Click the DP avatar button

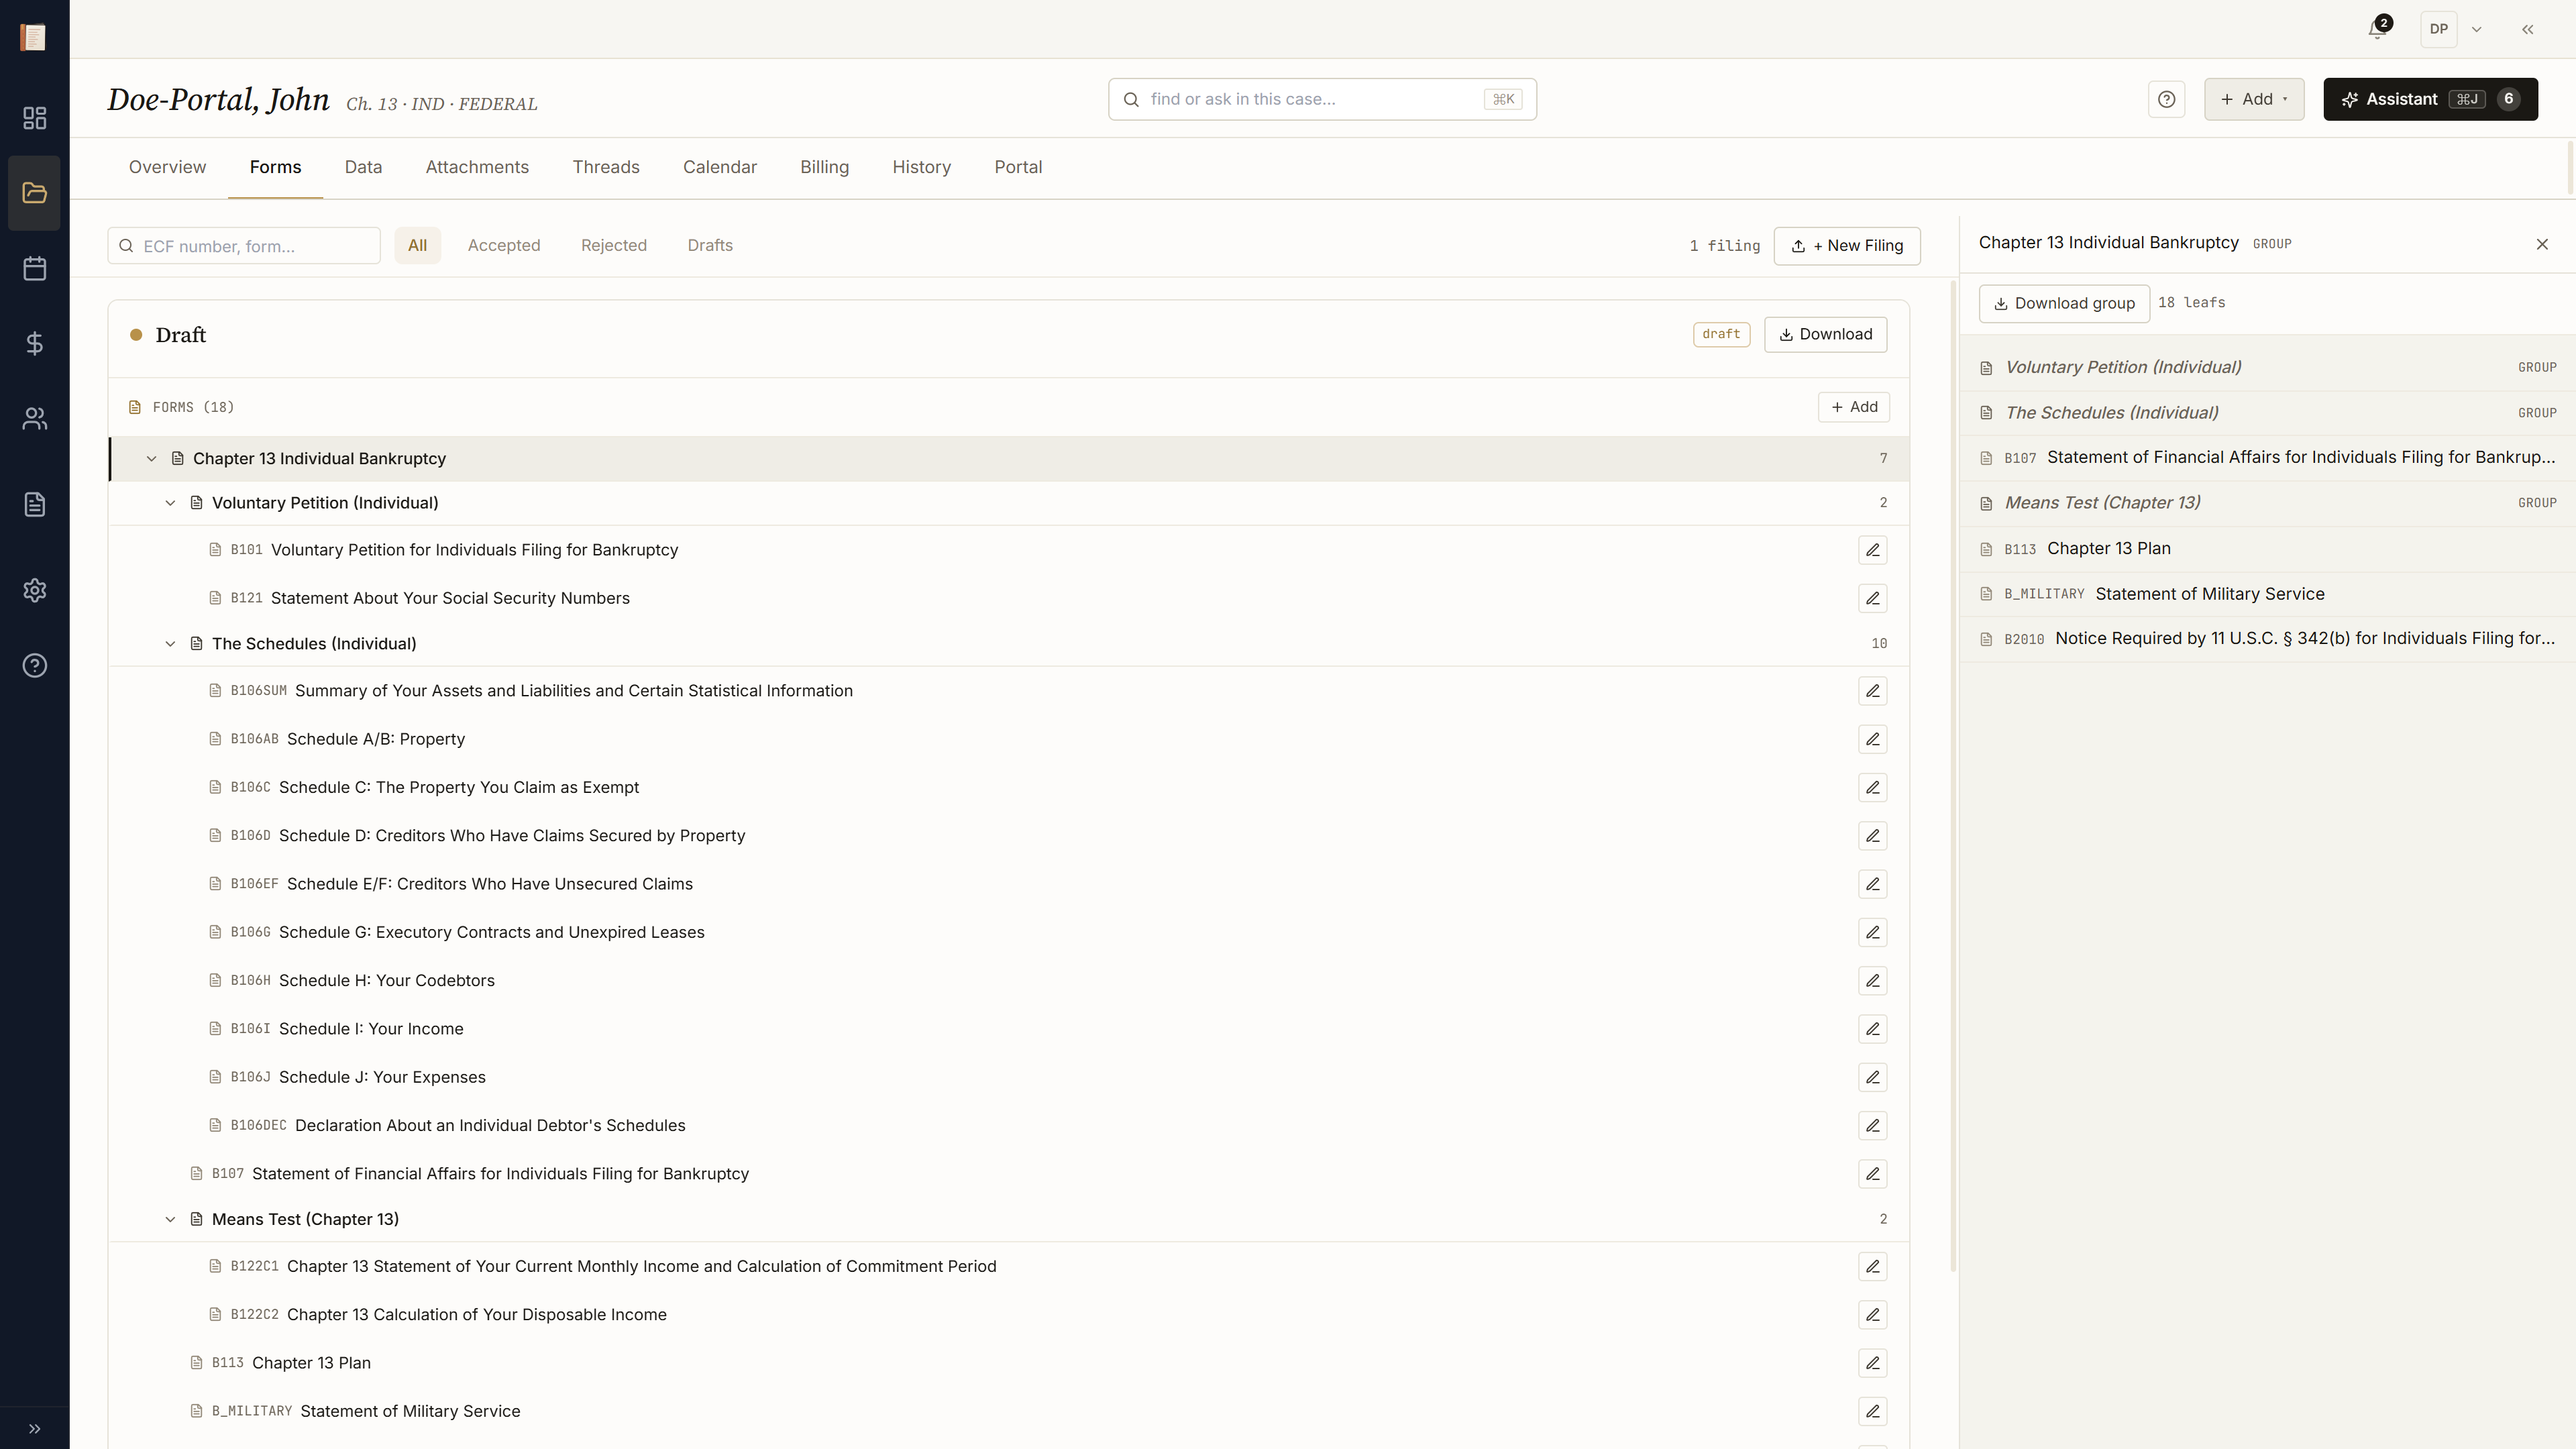[2438, 29]
